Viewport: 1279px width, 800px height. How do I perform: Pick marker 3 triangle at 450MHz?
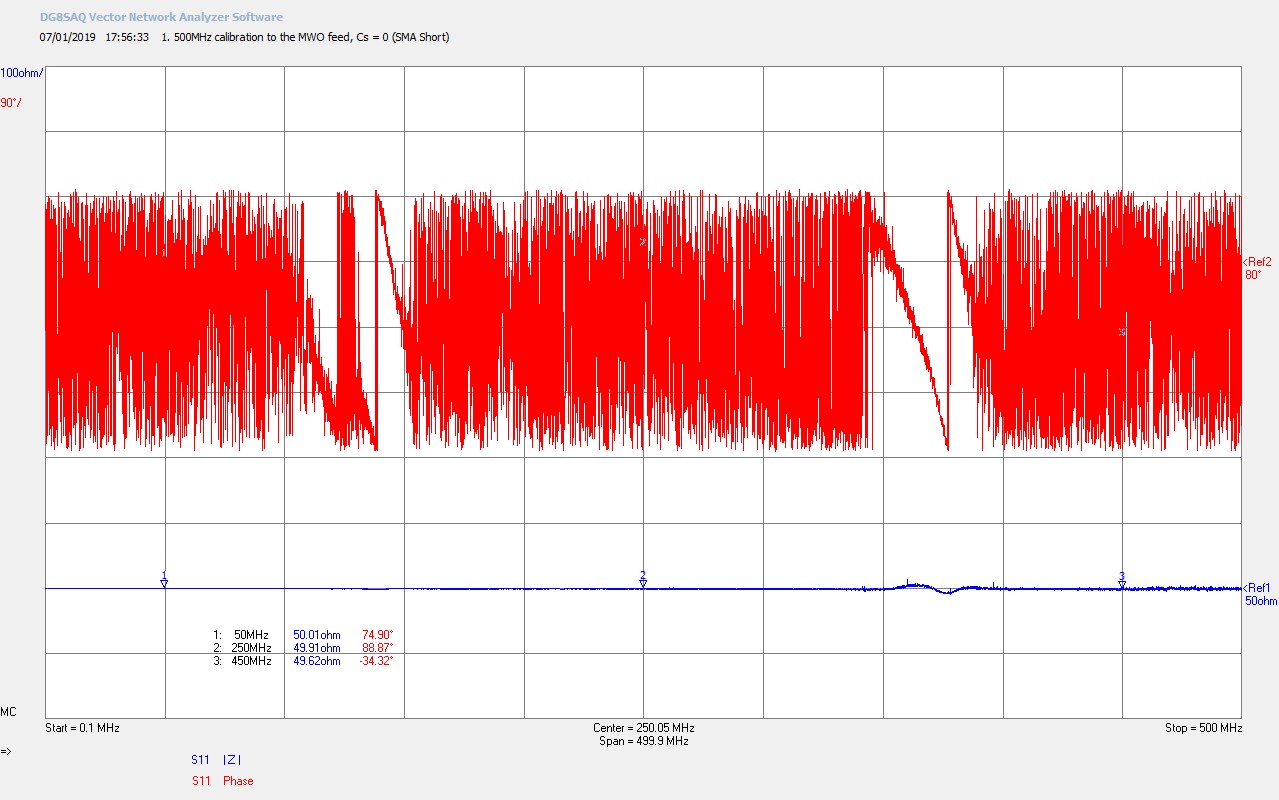pos(1122,583)
